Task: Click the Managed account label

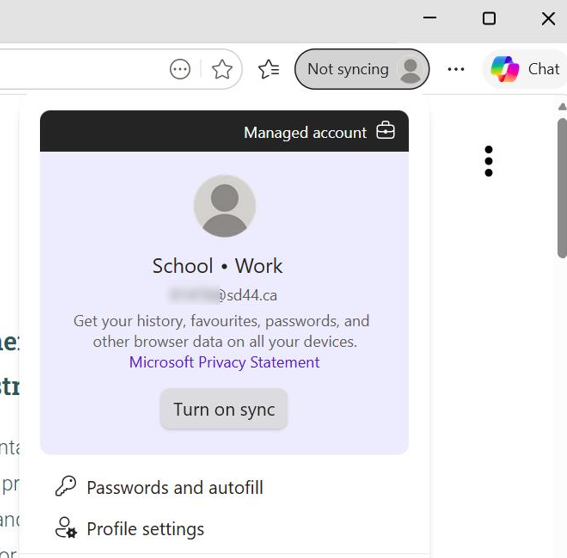Action: pyautogui.click(x=305, y=133)
